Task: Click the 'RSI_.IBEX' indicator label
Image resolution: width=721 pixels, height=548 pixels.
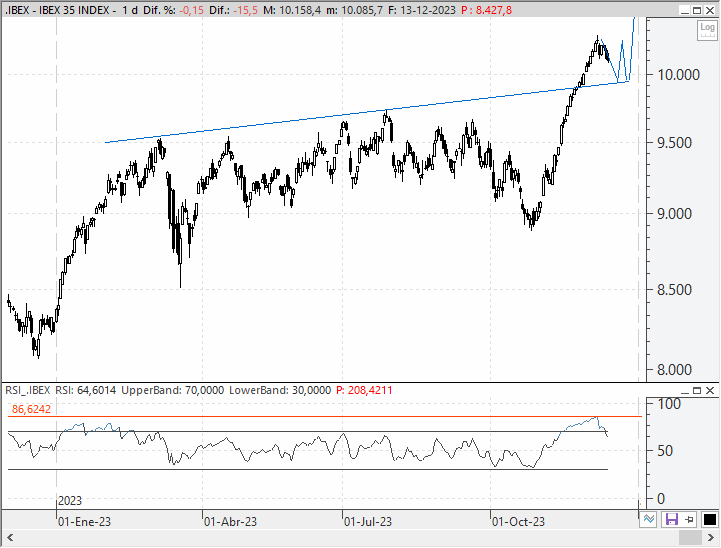Action: point(28,390)
